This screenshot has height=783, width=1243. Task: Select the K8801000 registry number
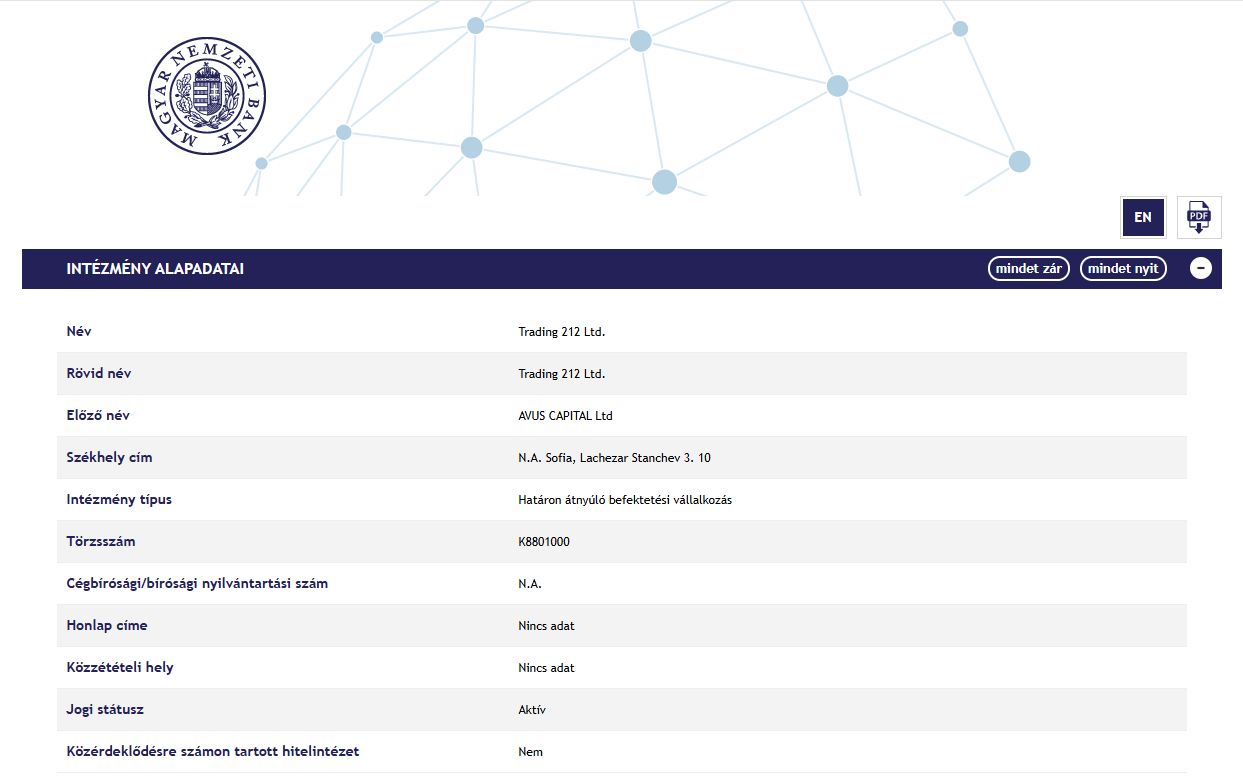[x=544, y=542]
